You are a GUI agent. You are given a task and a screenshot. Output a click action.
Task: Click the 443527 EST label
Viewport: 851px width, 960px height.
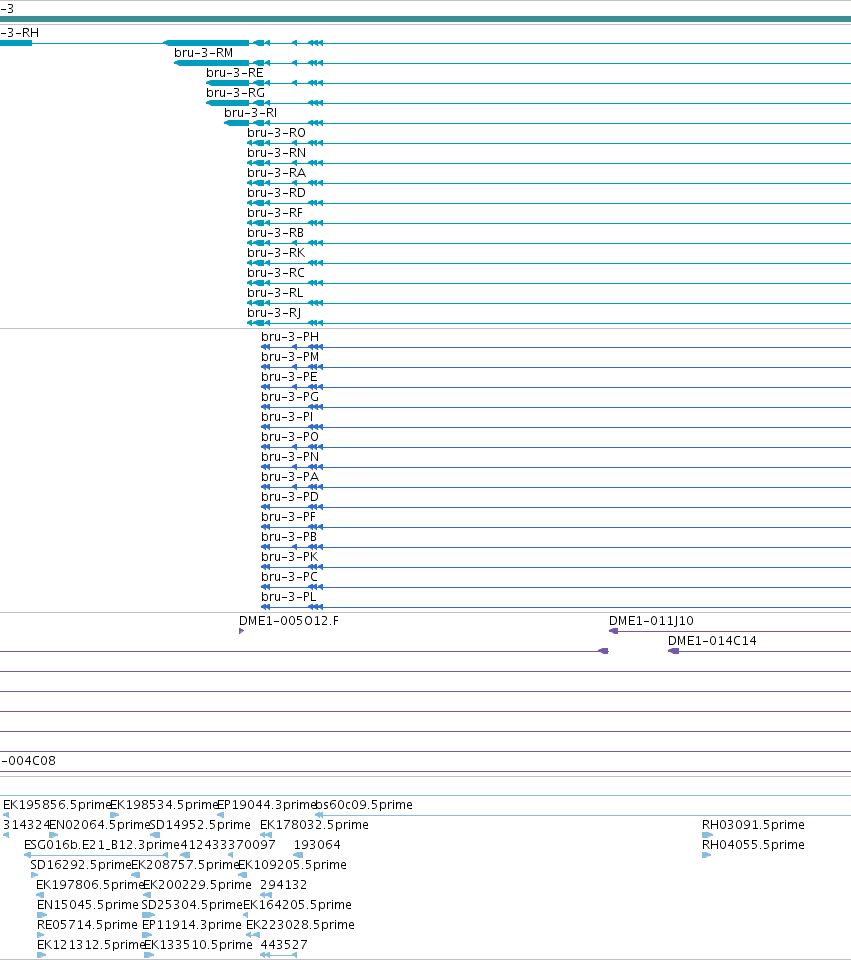(283, 945)
